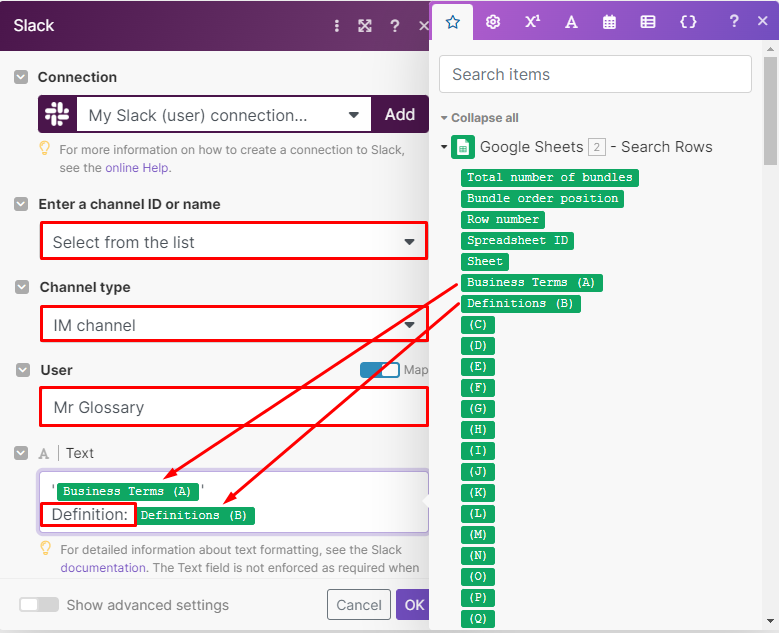Open the mapping panel help icon
The width and height of the screenshot is (779, 633).
733,21
